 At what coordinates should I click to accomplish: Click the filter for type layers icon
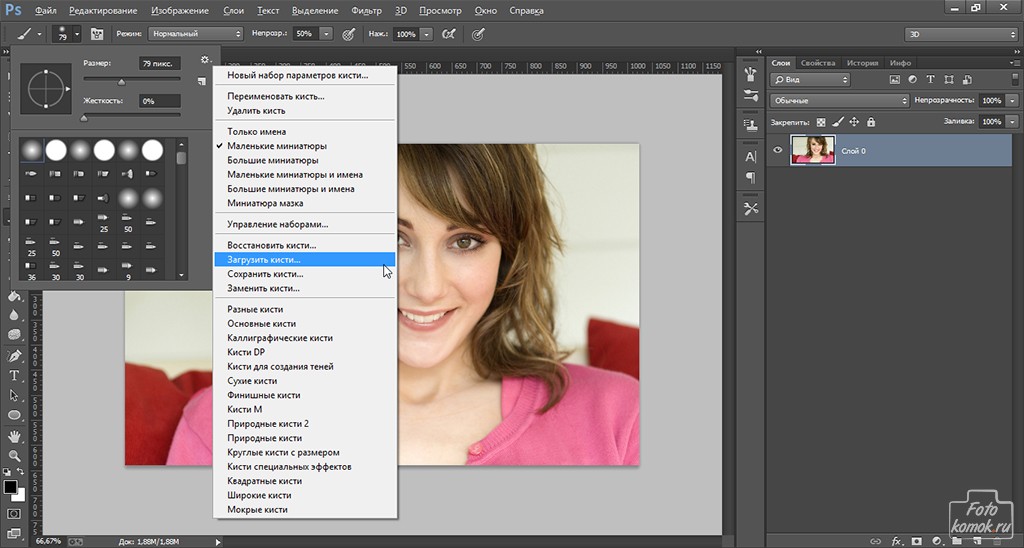tap(932, 79)
